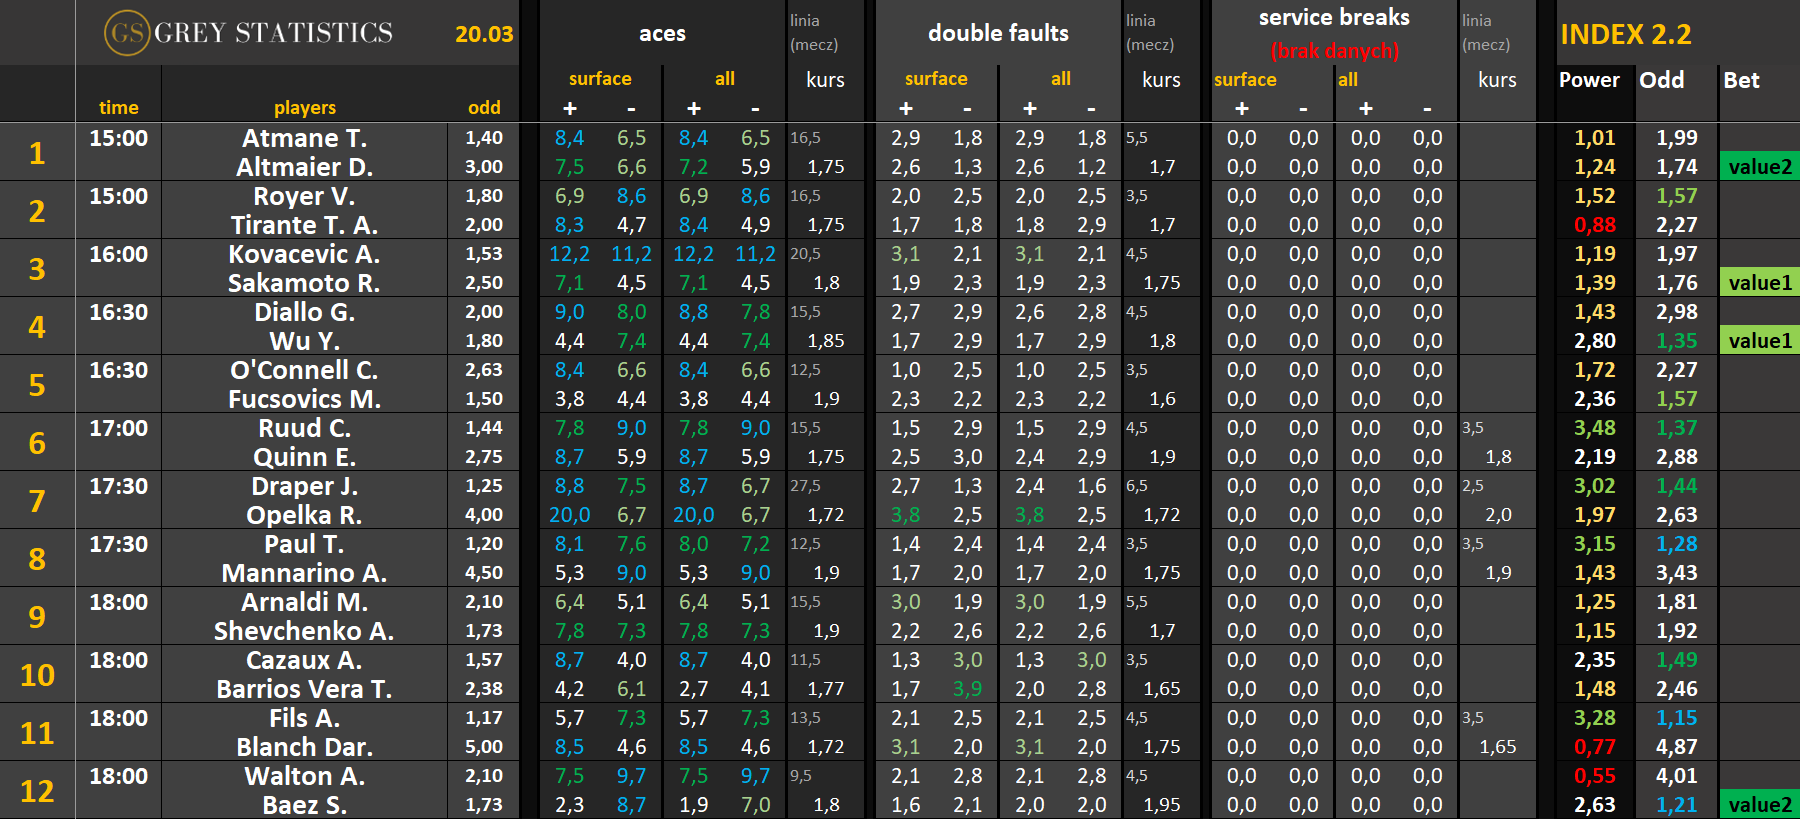
Task: Select the double faults section header
Action: click(x=997, y=34)
